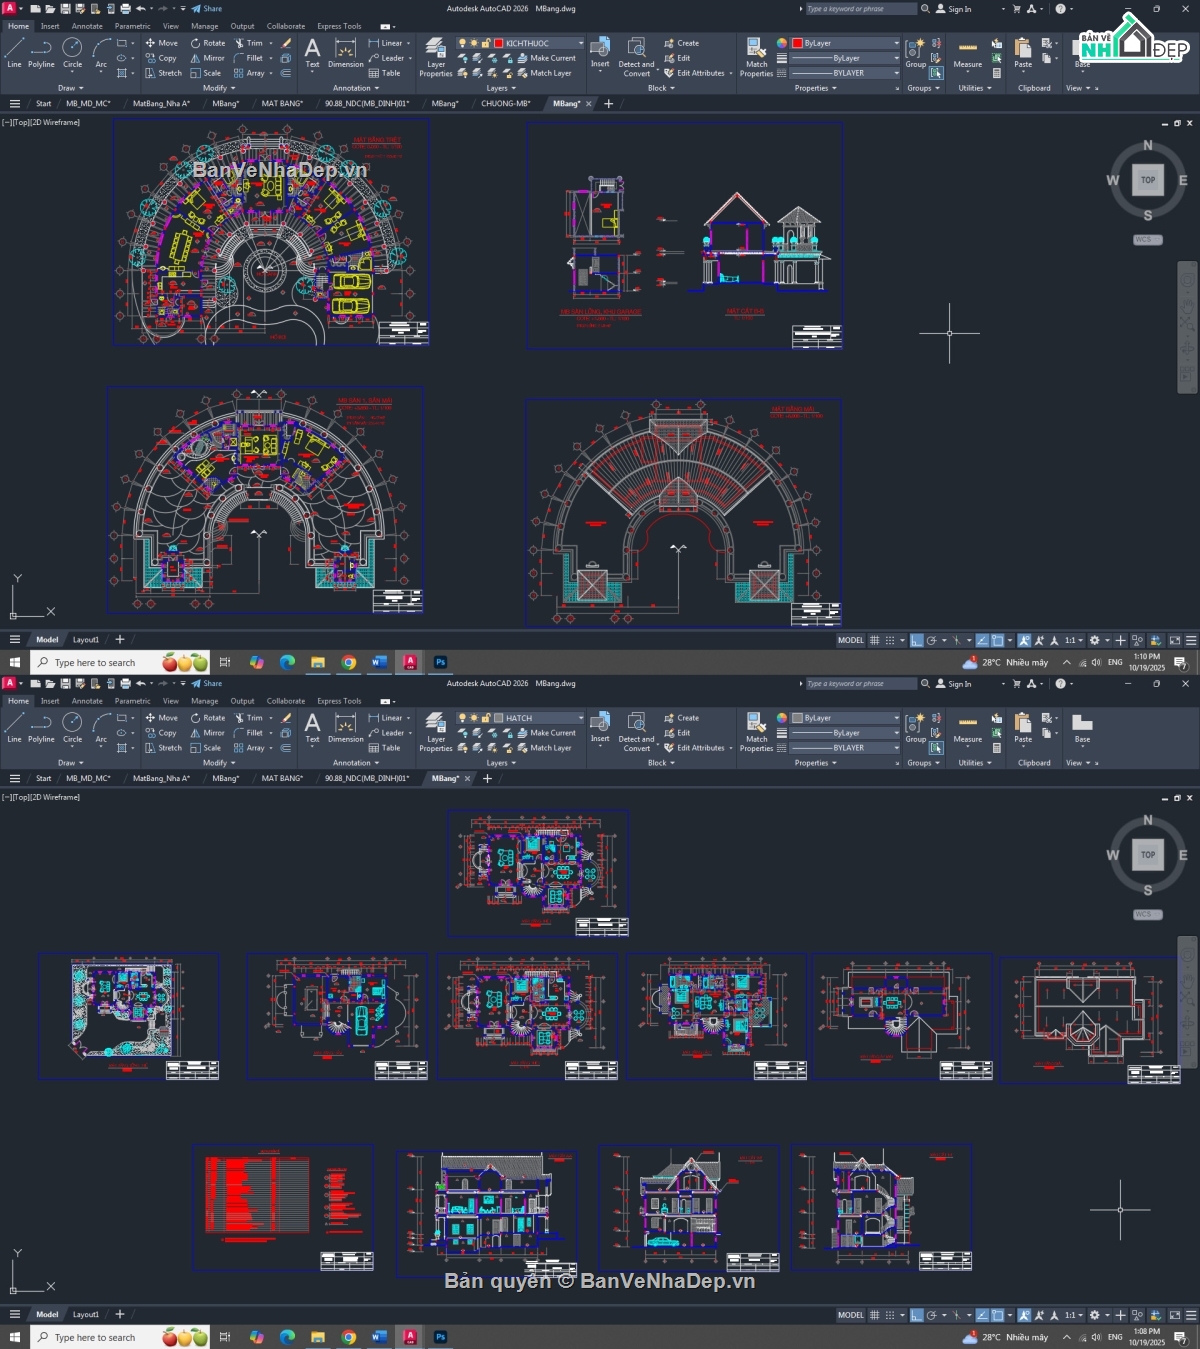Toggle Ortho mode in the lower window status bar
This screenshot has width=1200, height=1349.
(916, 1315)
